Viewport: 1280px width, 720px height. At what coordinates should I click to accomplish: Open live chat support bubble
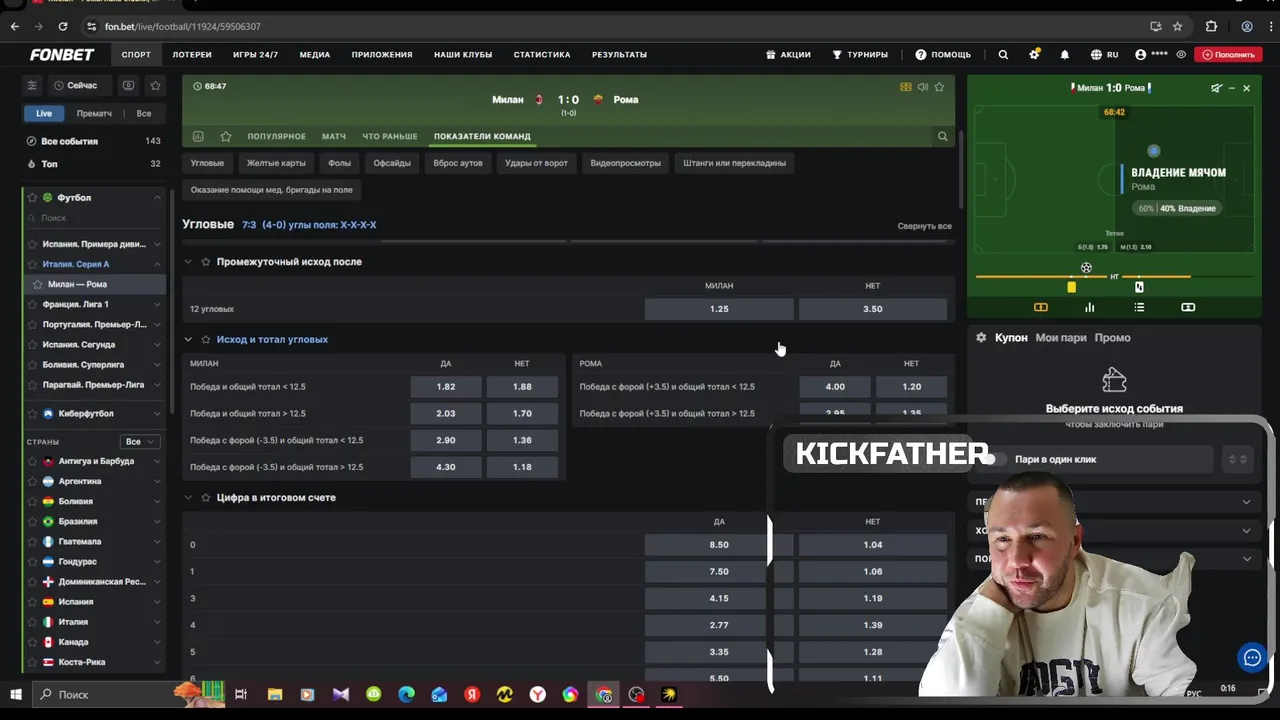click(x=1252, y=657)
